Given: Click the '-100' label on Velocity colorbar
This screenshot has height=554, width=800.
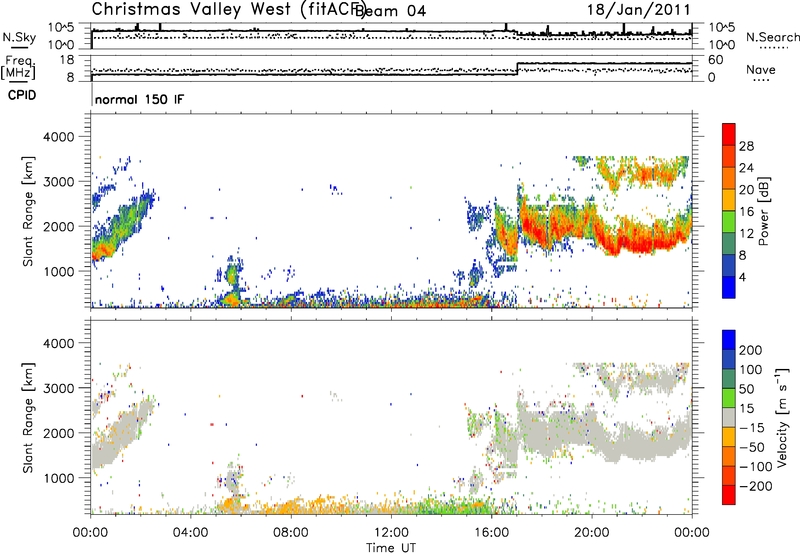Looking at the screenshot, I should pos(756,467).
